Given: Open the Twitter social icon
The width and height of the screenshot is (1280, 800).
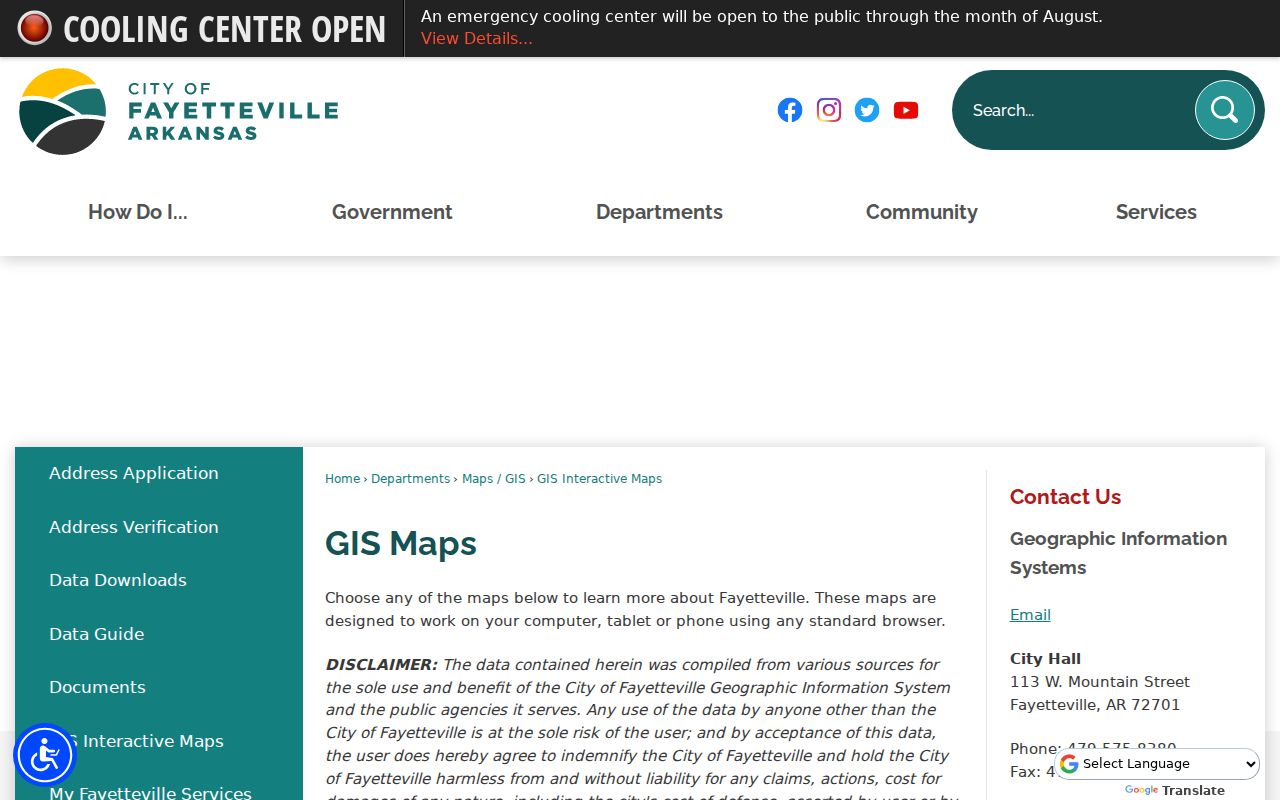Looking at the screenshot, I should pyautogui.click(x=867, y=110).
